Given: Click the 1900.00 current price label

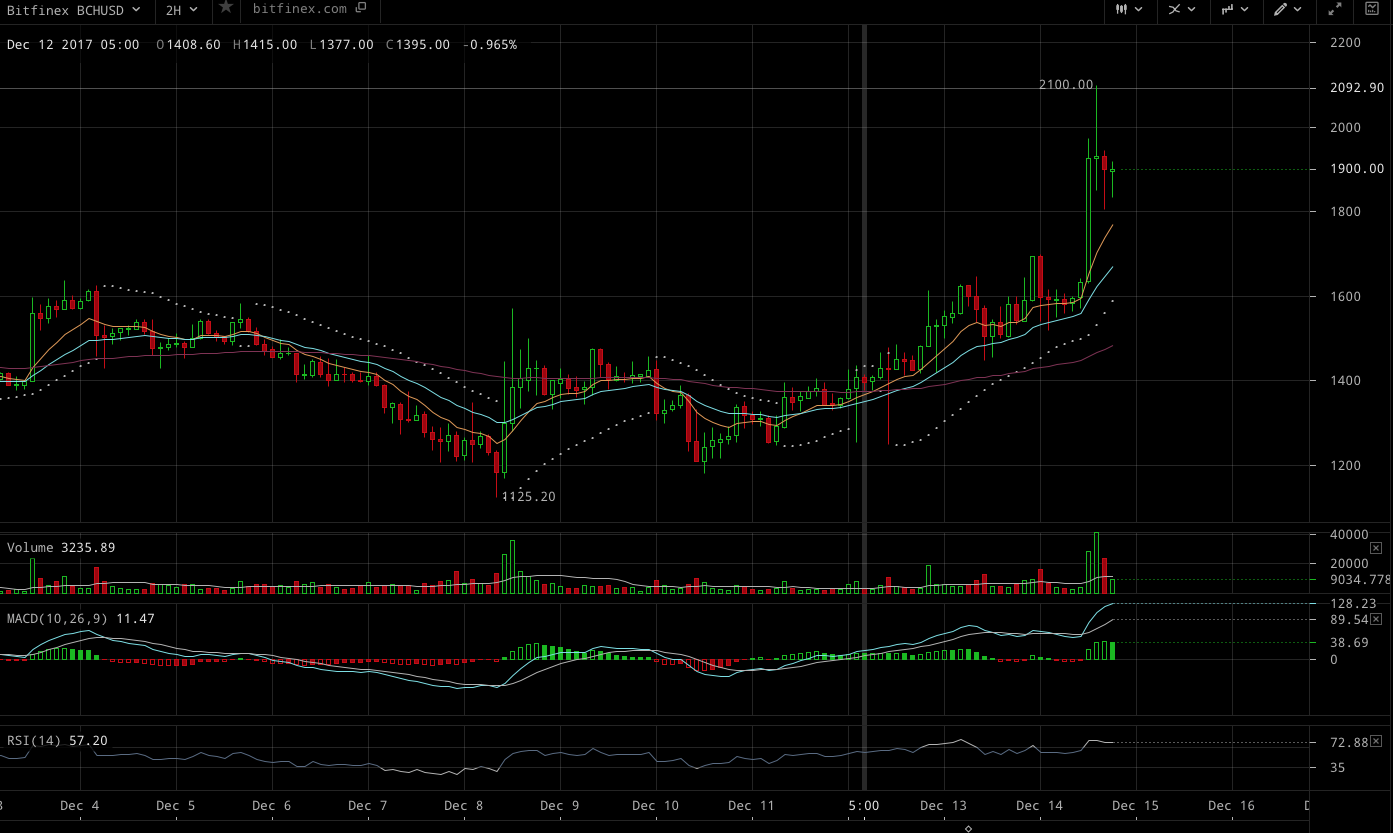Looking at the screenshot, I should click(x=1356, y=169).
